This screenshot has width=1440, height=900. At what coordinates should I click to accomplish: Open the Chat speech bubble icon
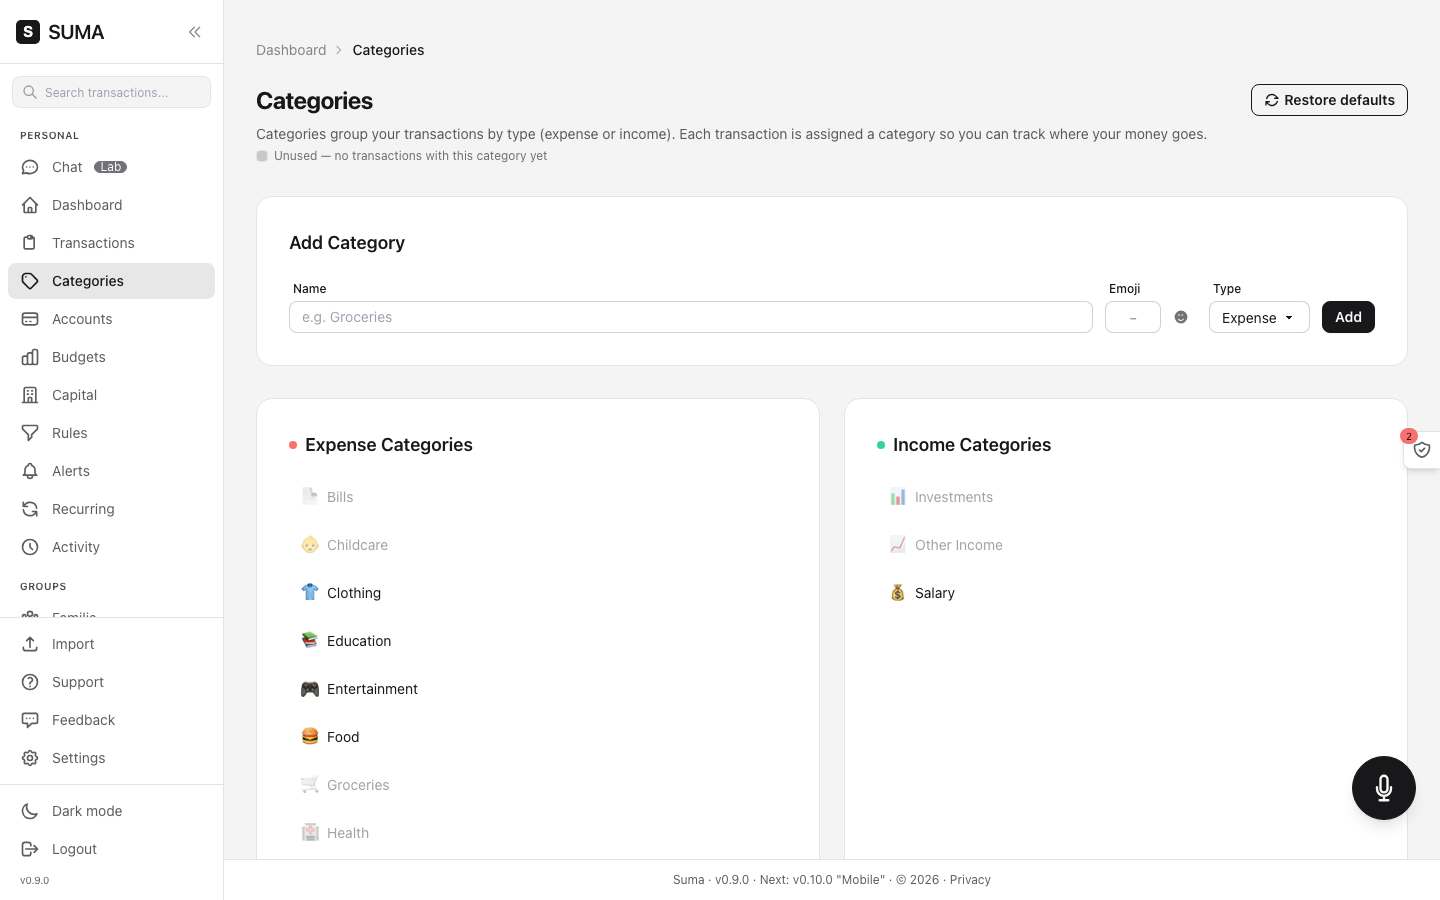tap(30, 167)
